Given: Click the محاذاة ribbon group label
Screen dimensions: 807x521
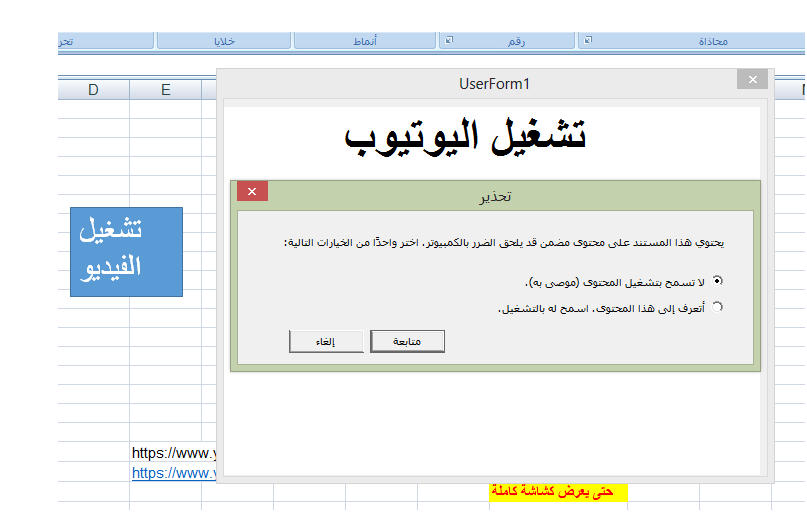Looking at the screenshot, I should pyautogui.click(x=713, y=41).
